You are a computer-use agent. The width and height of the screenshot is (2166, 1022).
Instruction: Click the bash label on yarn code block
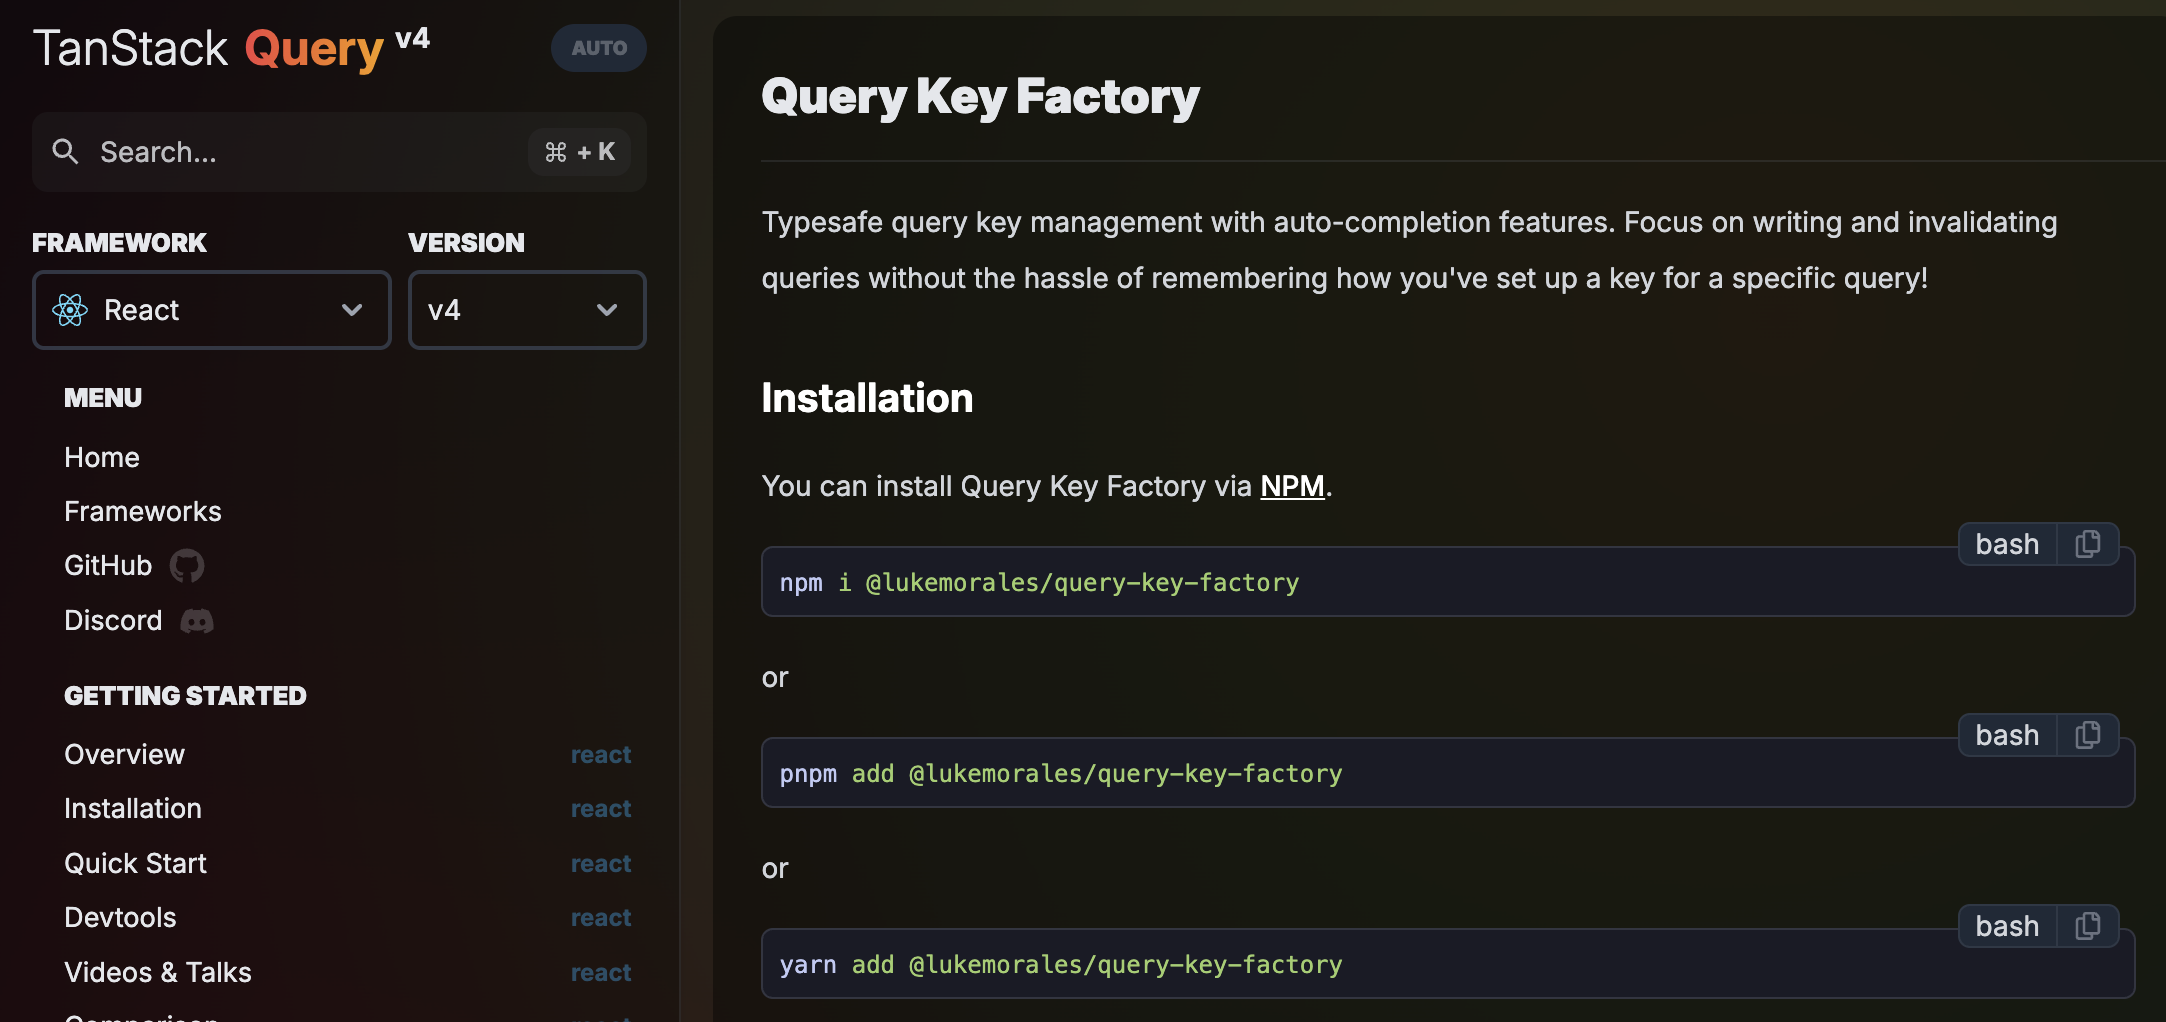point(2007,926)
